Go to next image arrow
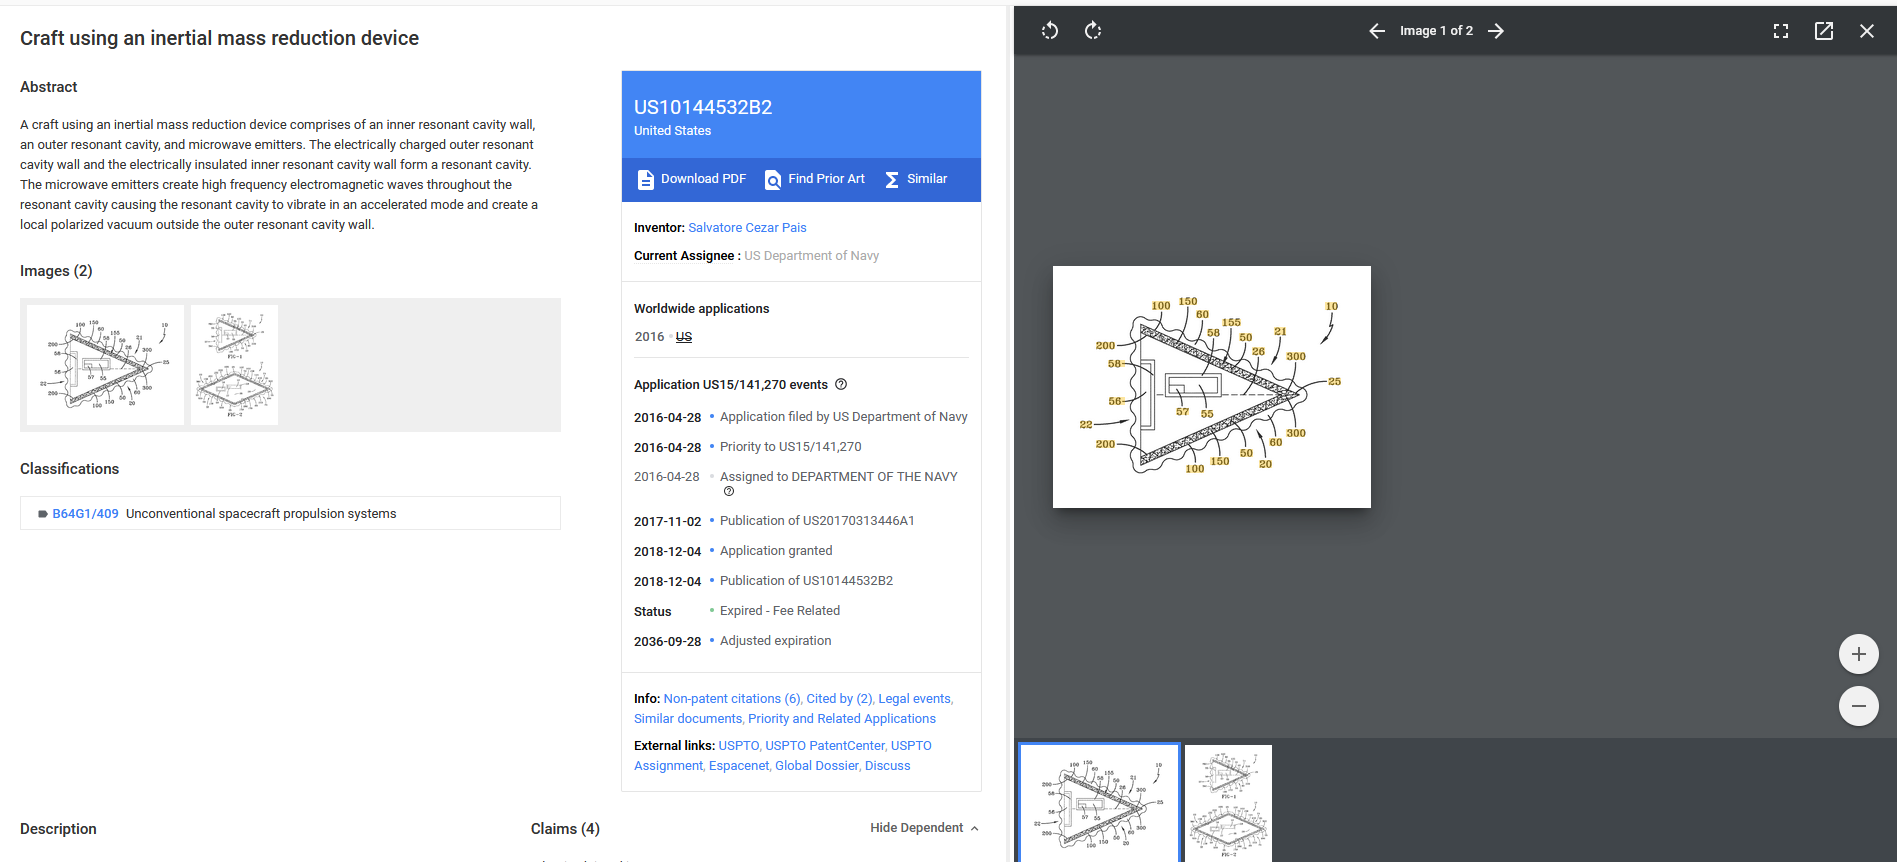Screen dimensions: 1897x862 coord(1496,31)
